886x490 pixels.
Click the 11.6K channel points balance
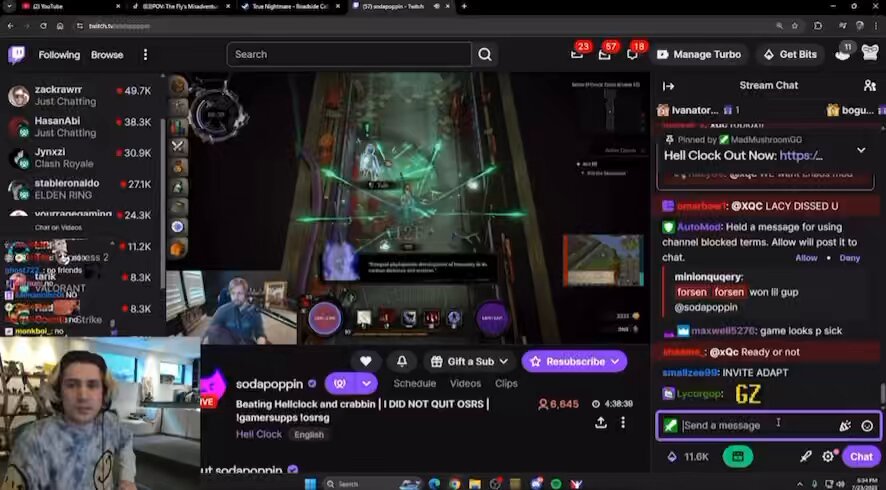(x=688, y=457)
